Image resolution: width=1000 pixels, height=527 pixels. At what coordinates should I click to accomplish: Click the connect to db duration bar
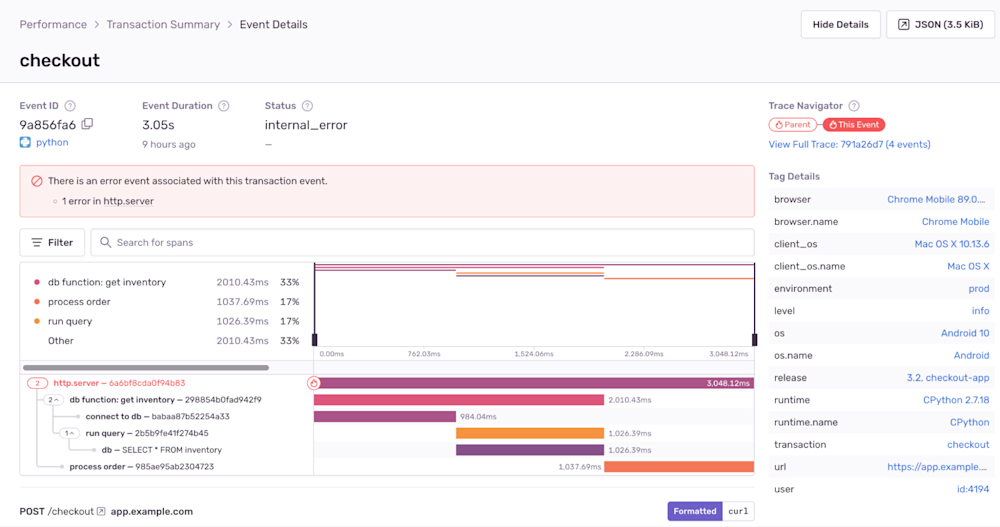pos(385,417)
